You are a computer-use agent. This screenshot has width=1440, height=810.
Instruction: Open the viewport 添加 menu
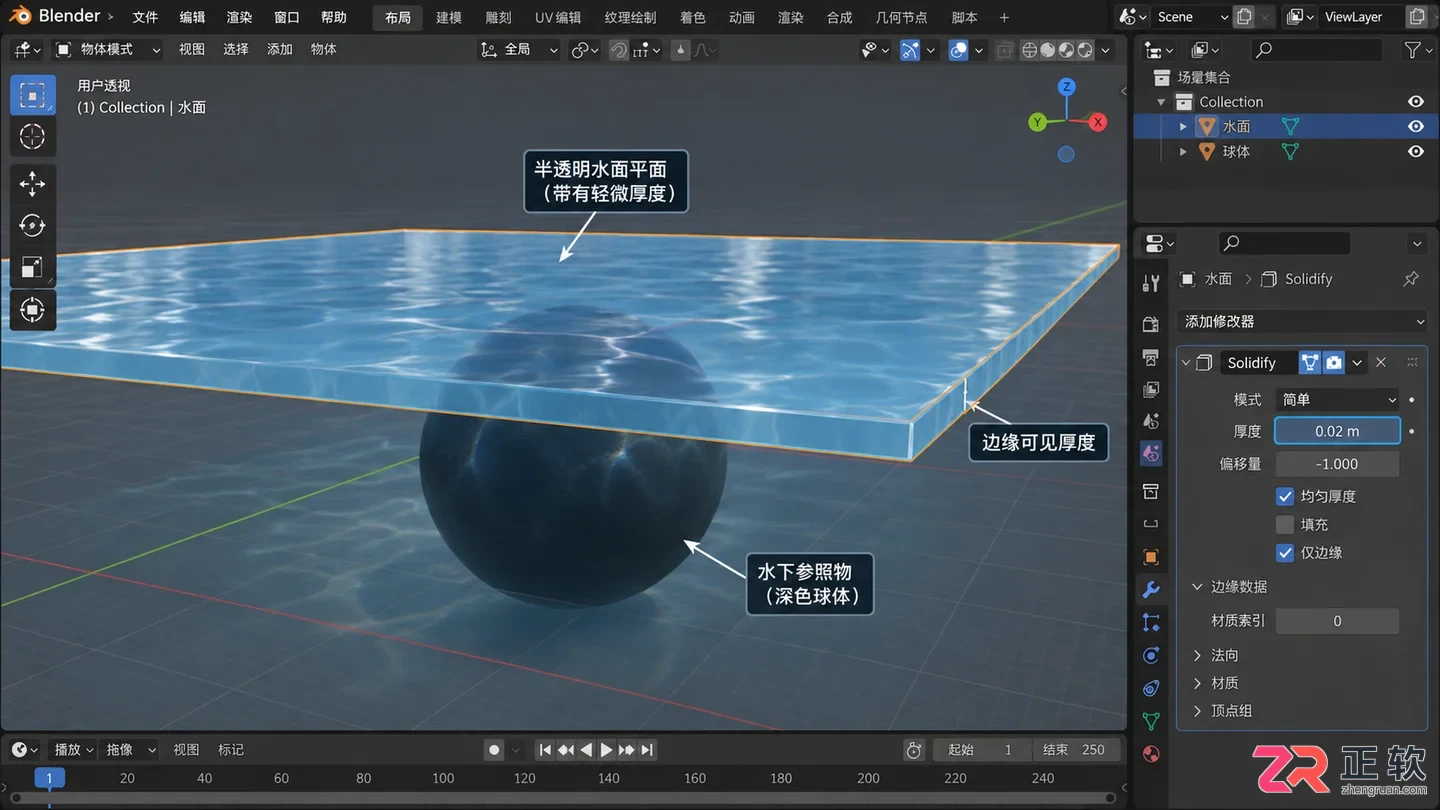[280, 49]
